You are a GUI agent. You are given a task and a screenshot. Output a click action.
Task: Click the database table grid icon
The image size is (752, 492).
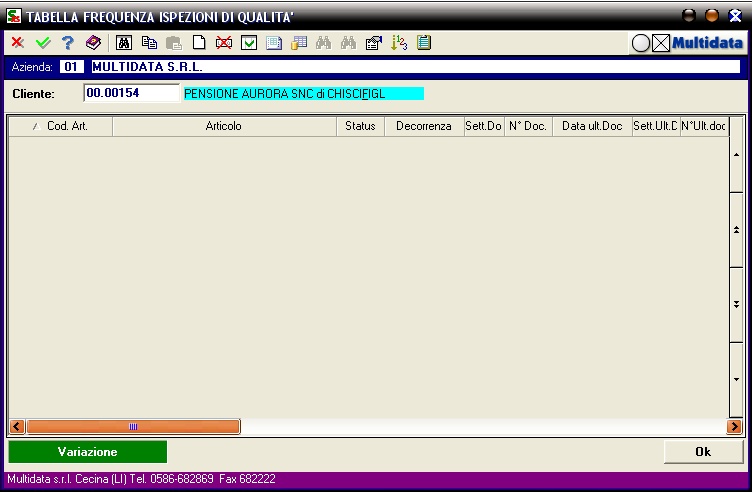[299, 43]
